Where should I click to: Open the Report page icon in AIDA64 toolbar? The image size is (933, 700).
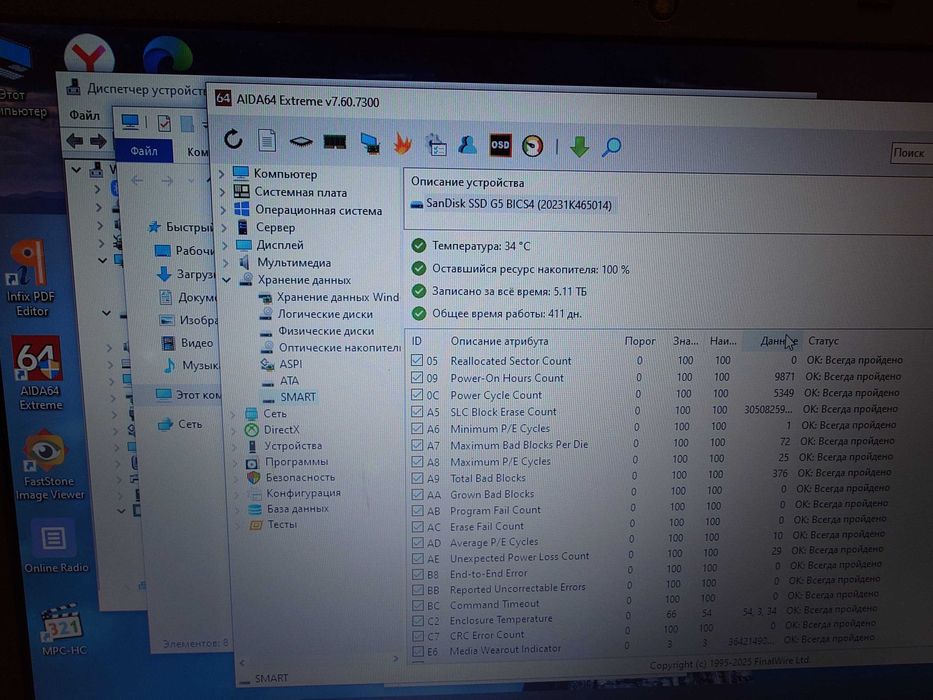[267, 141]
